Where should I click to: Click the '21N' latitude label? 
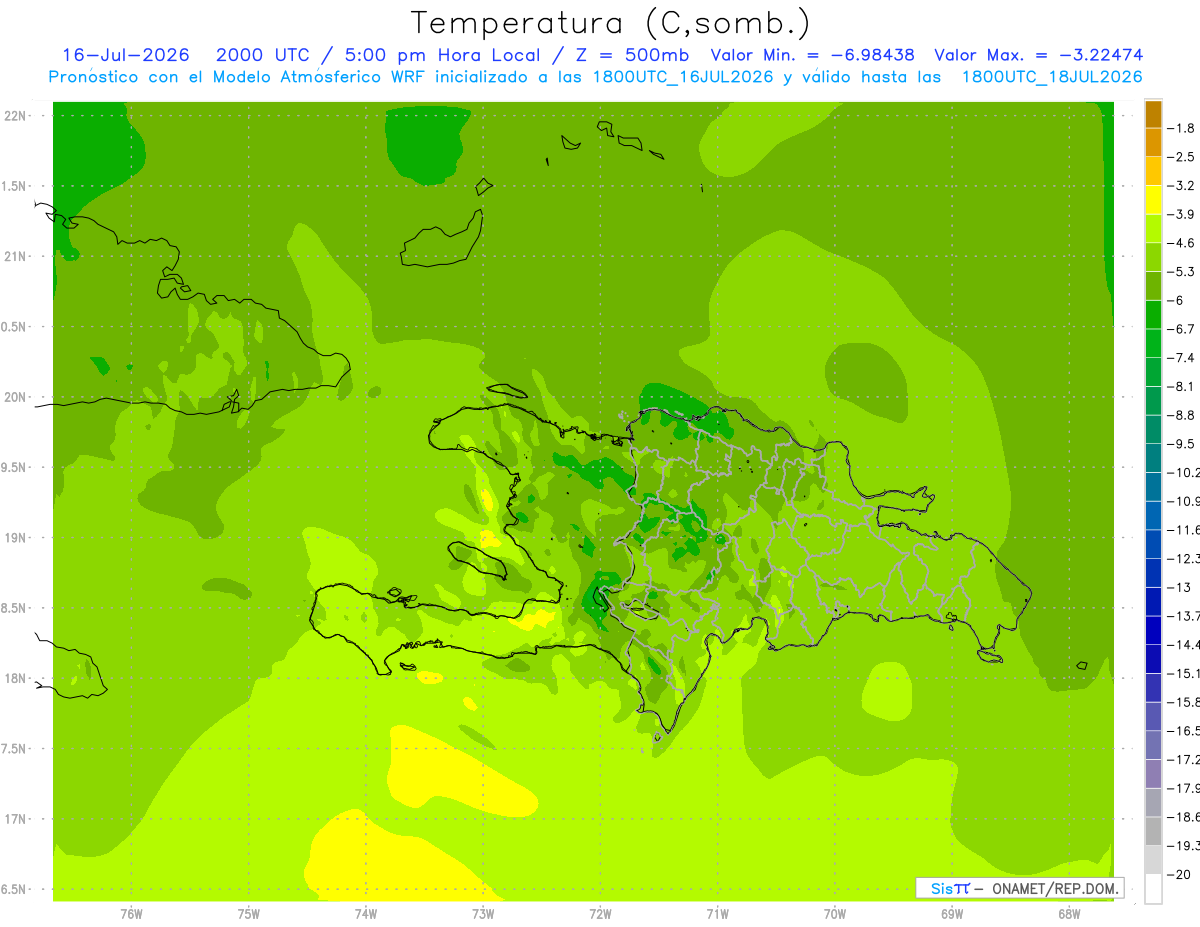[x=15, y=257]
